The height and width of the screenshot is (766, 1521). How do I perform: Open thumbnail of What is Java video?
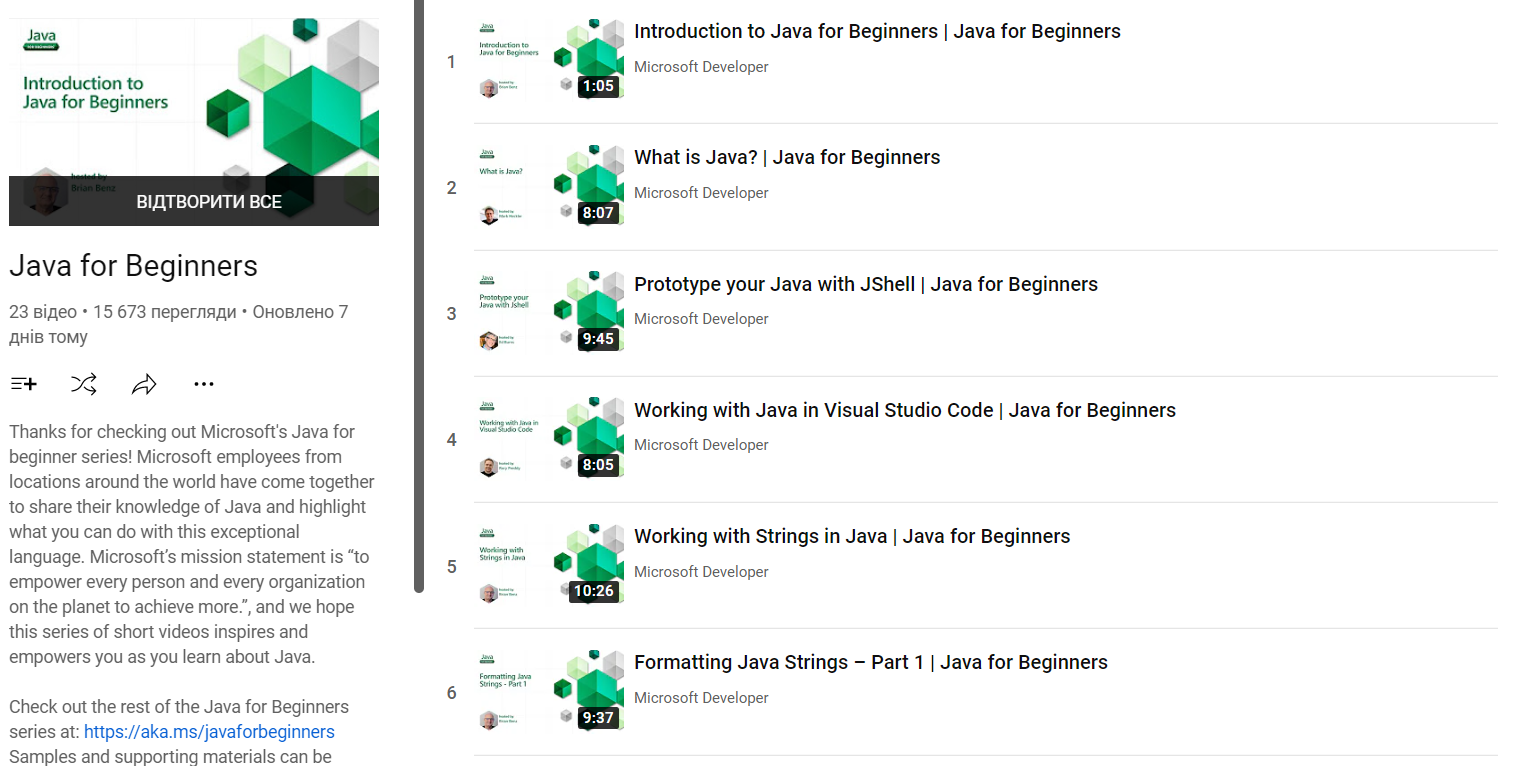[x=549, y=186]
